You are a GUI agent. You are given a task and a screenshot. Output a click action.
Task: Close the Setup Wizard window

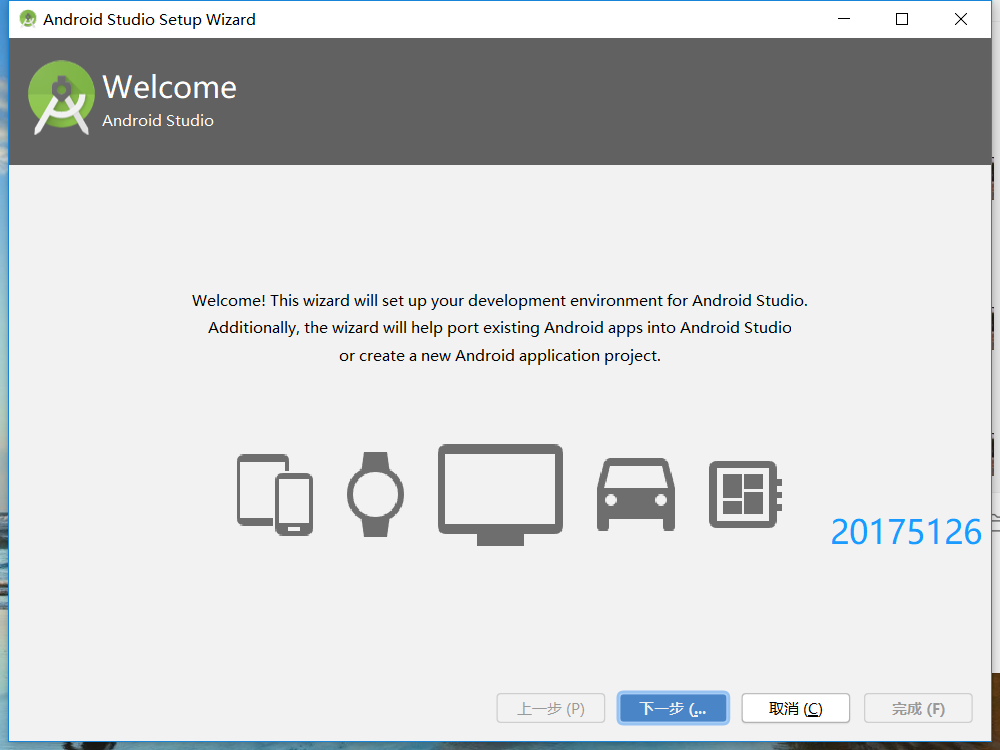(960, 19)
